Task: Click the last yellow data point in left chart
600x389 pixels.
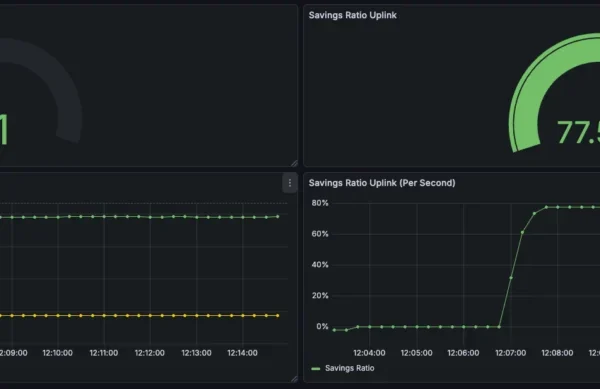Action: [278, 316]
